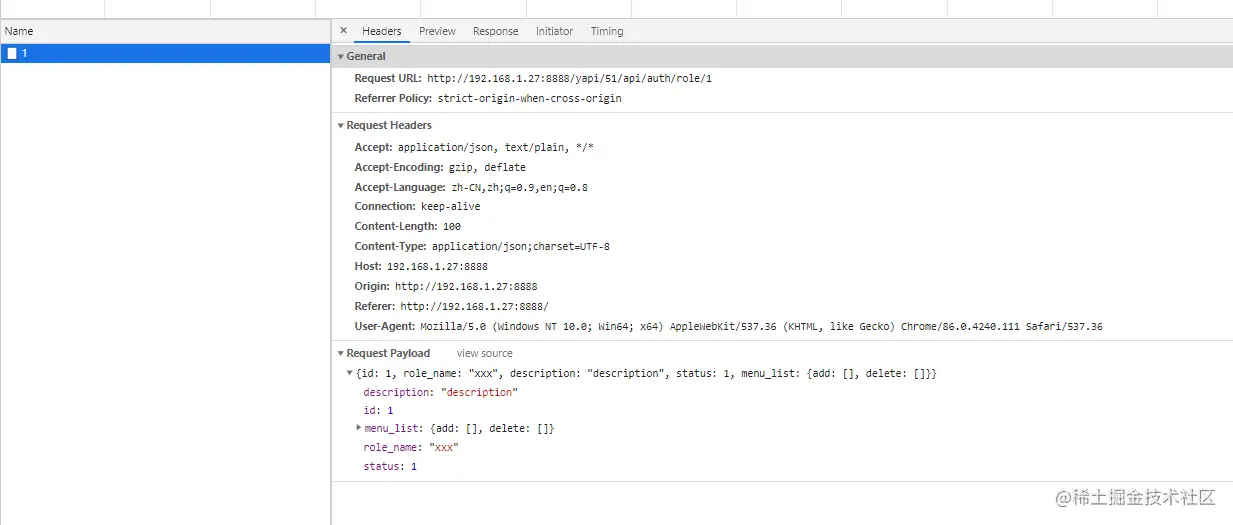The height and width of the screenshot is (525, 1233).
Task: Open the Response tab
Action: tap(495, 31)
